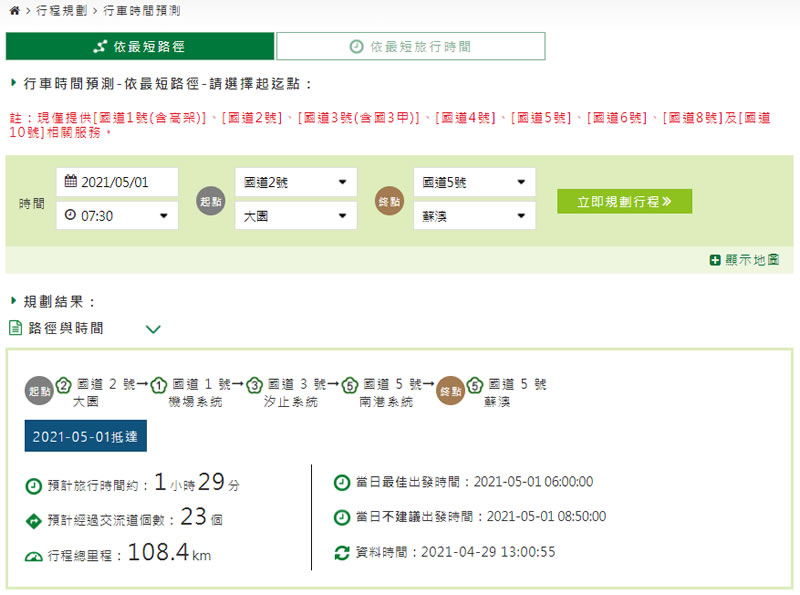Click highway 1 shield icon at 機場系統
This screenshot has height=595, width=800.
click(x=159, y=385)
